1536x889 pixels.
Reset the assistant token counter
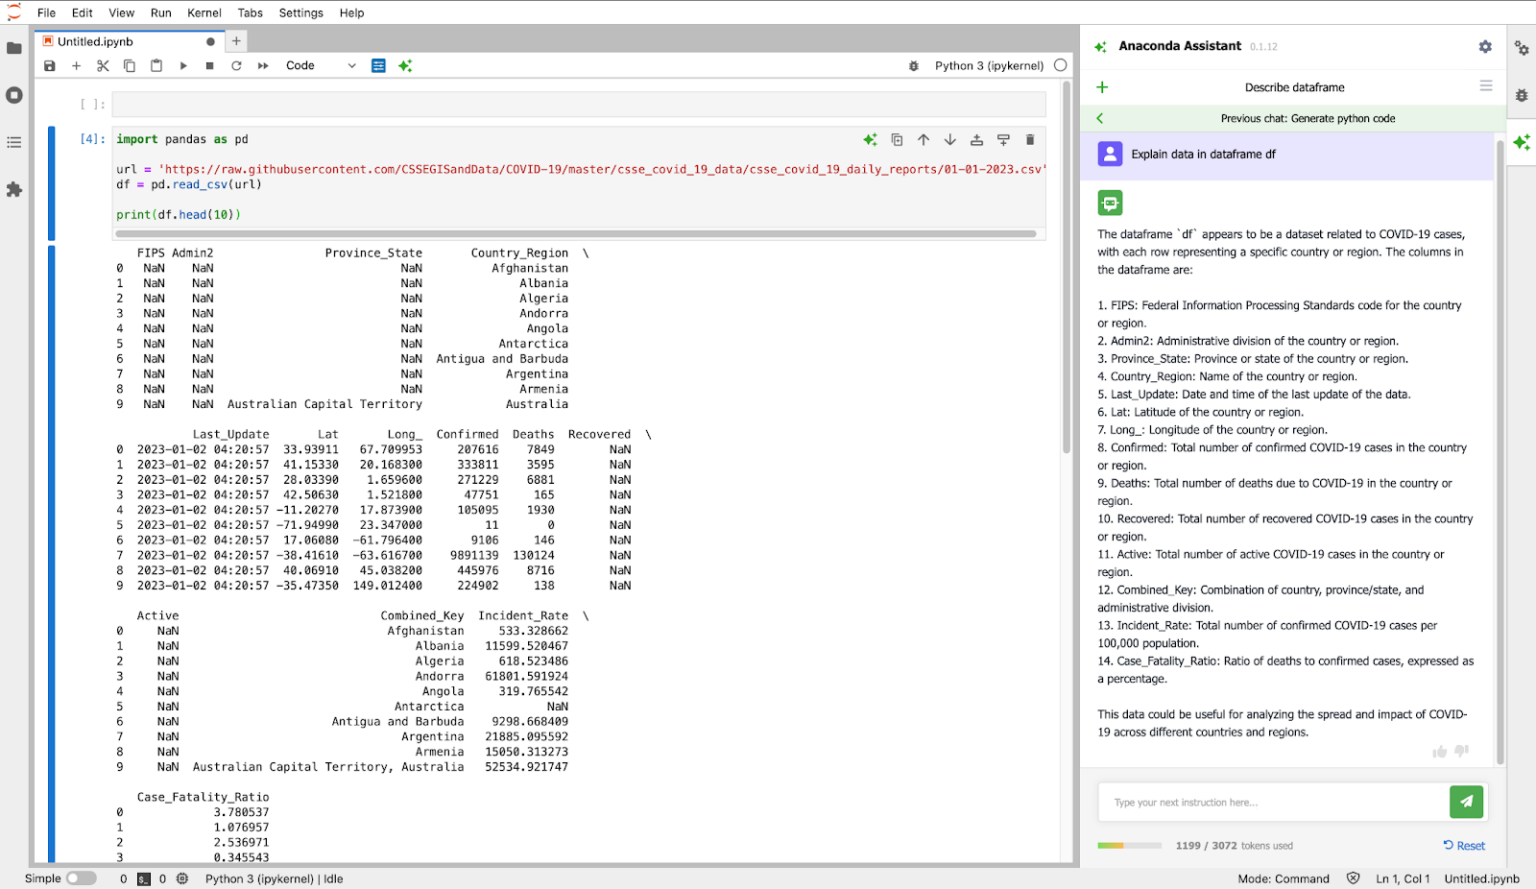point(1463,845)
